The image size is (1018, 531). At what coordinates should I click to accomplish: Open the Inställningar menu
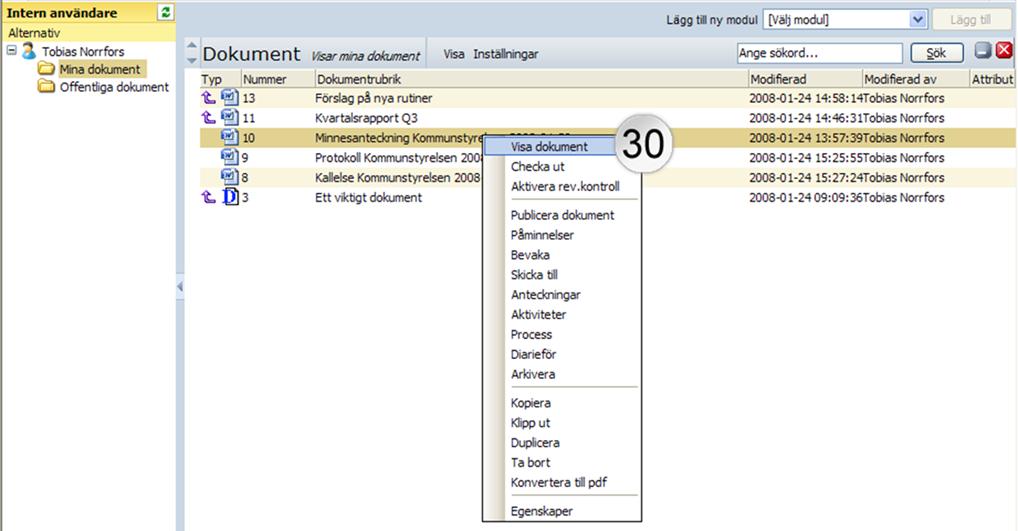click(x=506, y=55)
